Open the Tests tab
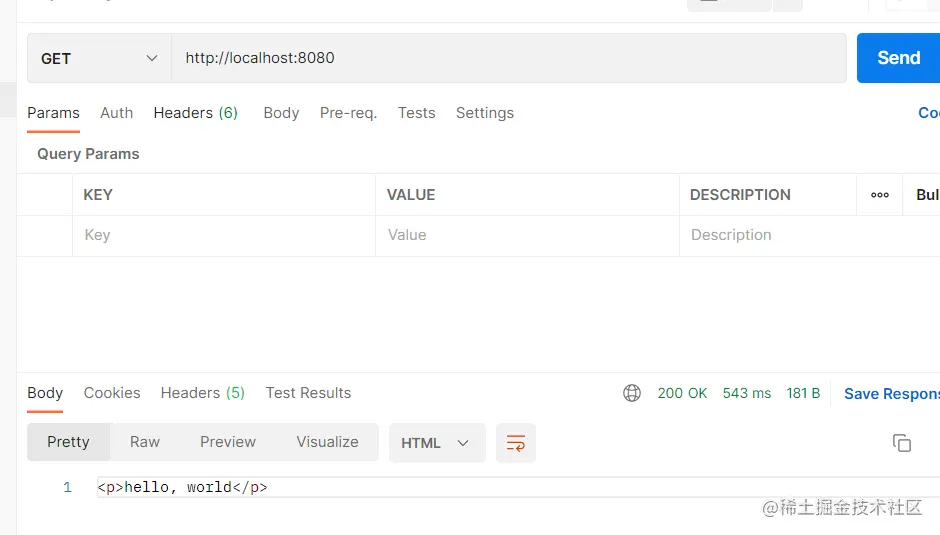940x535 pixels. pyautogui.click(x=417, y=113)
